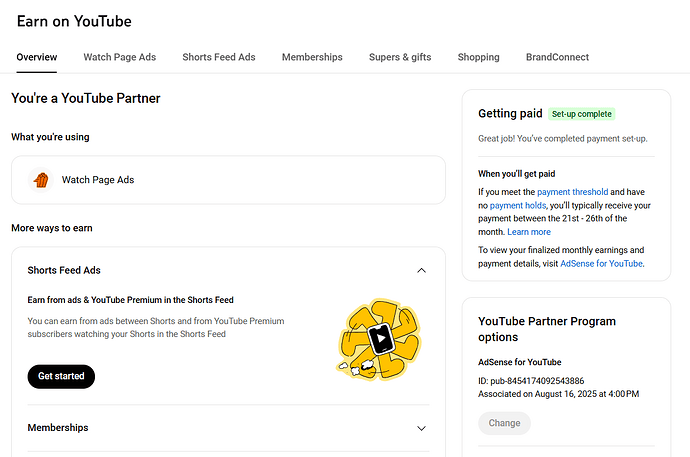Click the Set-up complete badge
690x457 pixels.
(x=581, y=114)
